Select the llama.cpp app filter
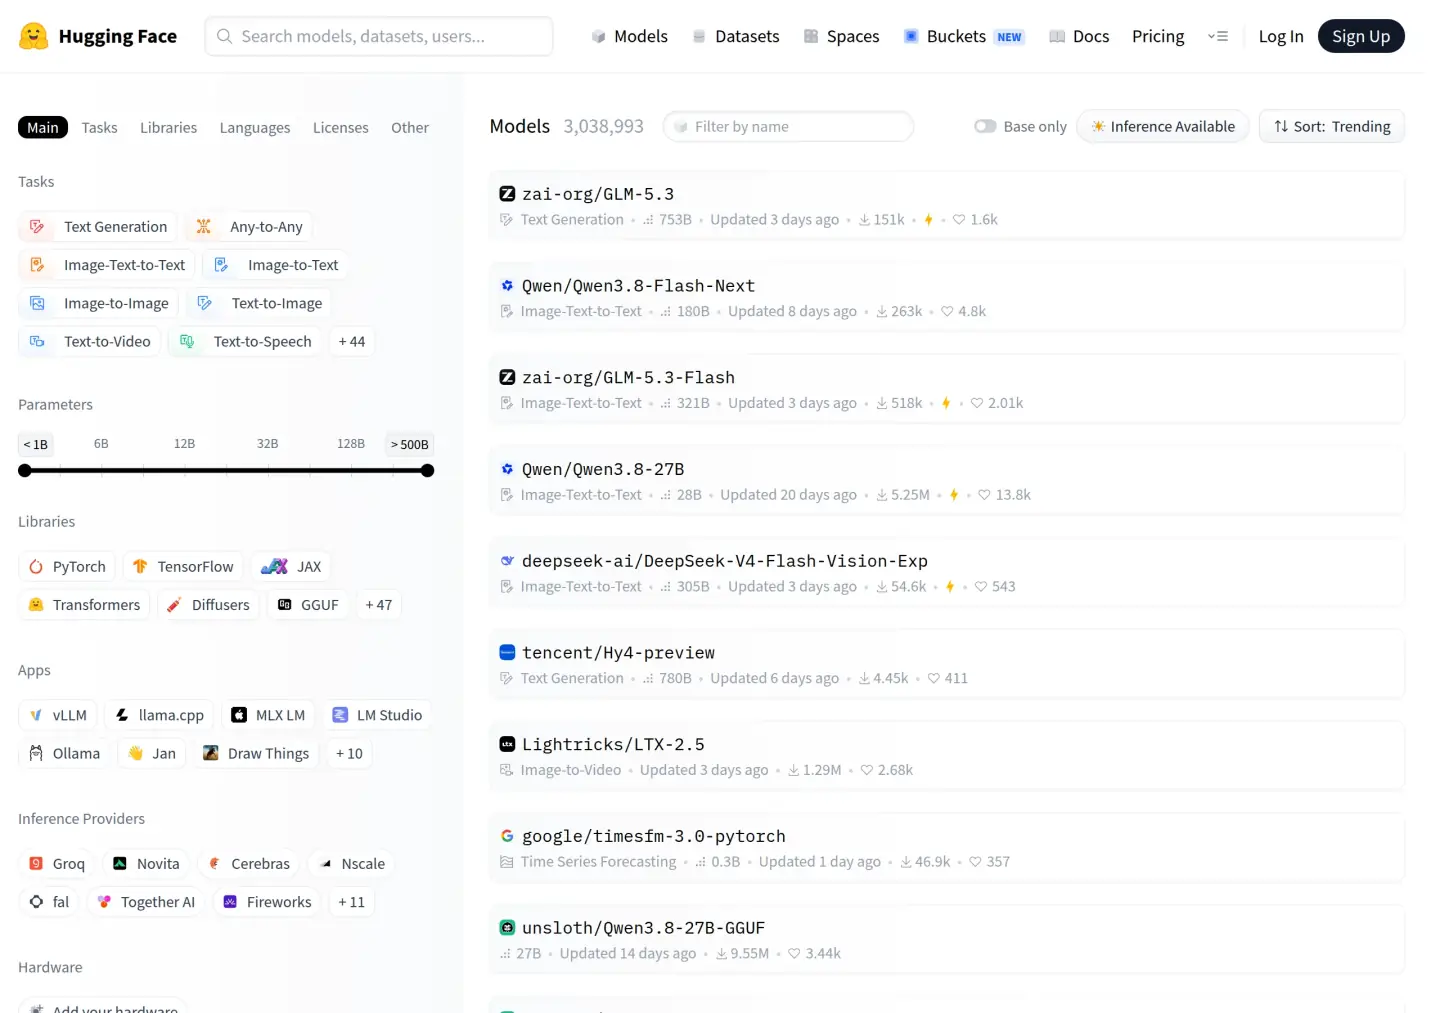This screenshot has height=1013, width=1440. coord(159,715)
